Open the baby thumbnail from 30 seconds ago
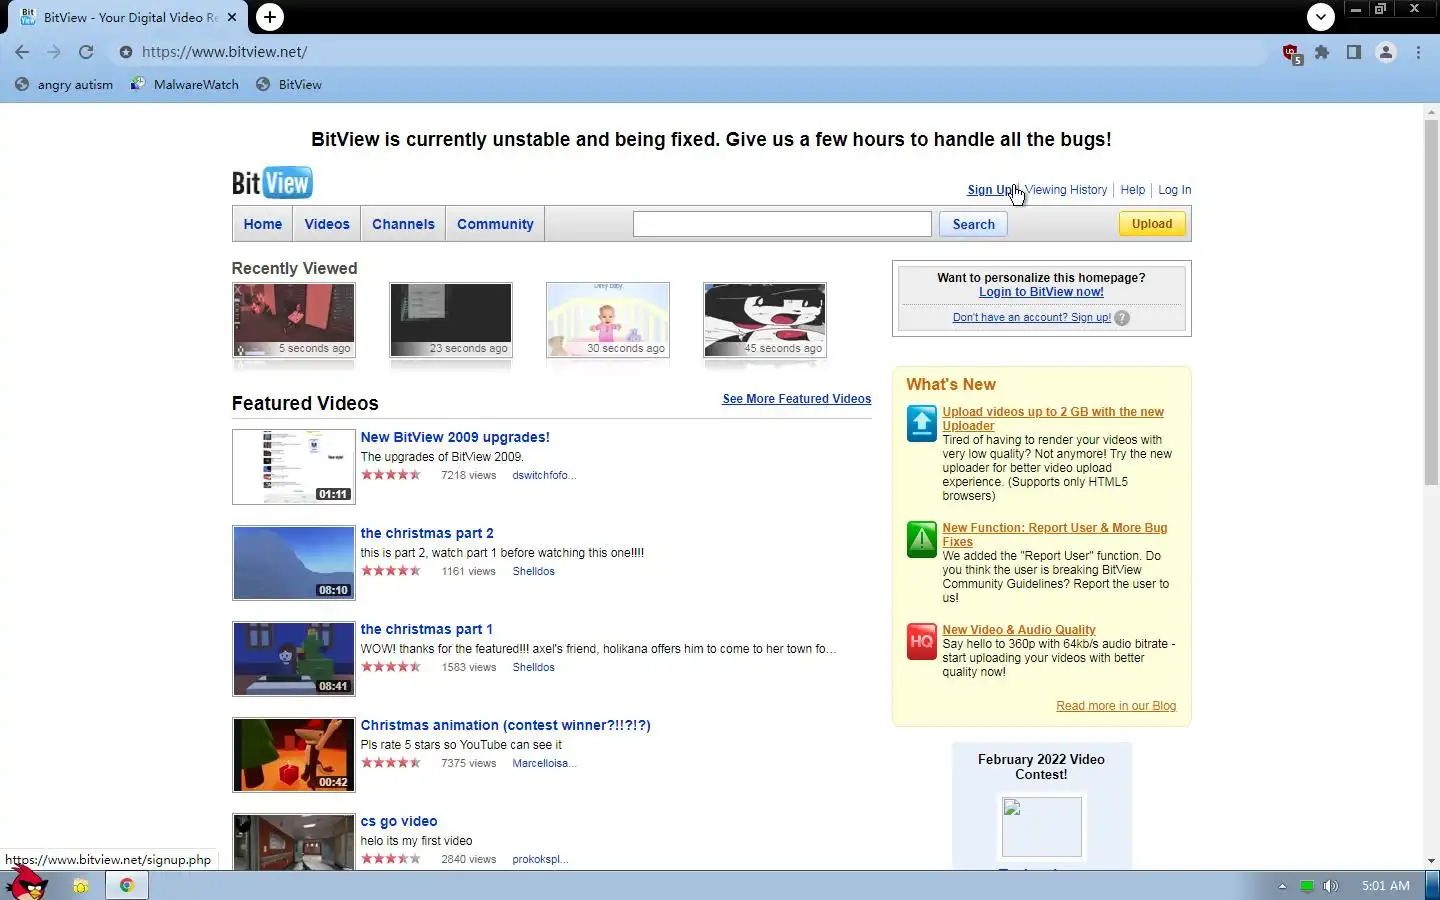The width and height of the screenshot is (1440, 900). 608,320
